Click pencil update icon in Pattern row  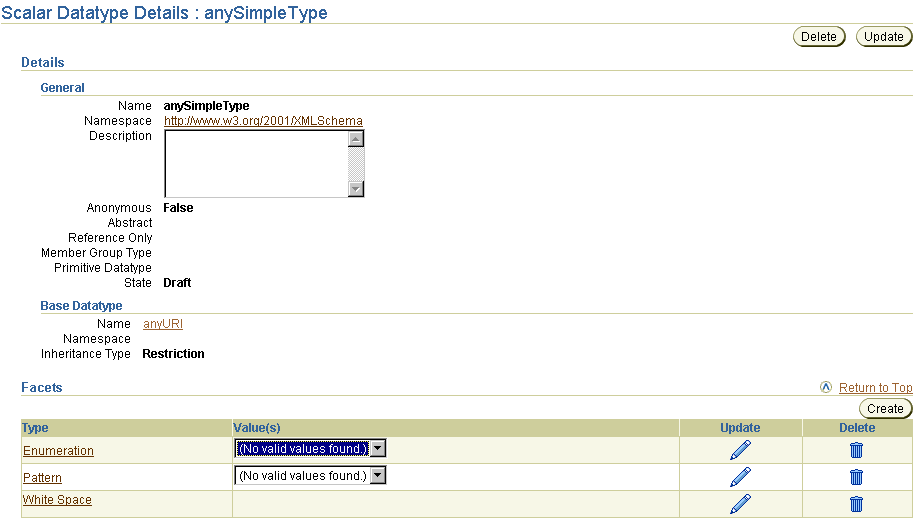tap(740, 477)
